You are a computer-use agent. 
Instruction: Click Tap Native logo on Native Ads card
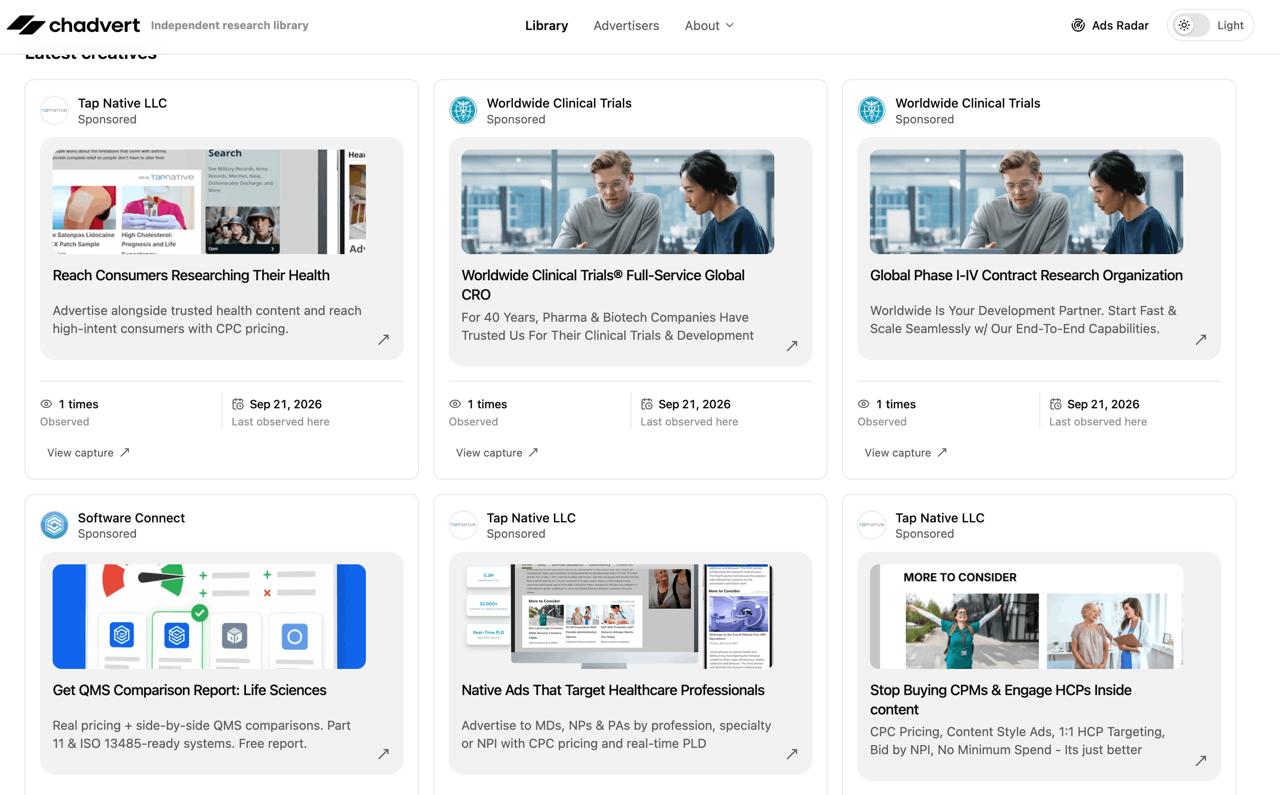tap(463, 525)
